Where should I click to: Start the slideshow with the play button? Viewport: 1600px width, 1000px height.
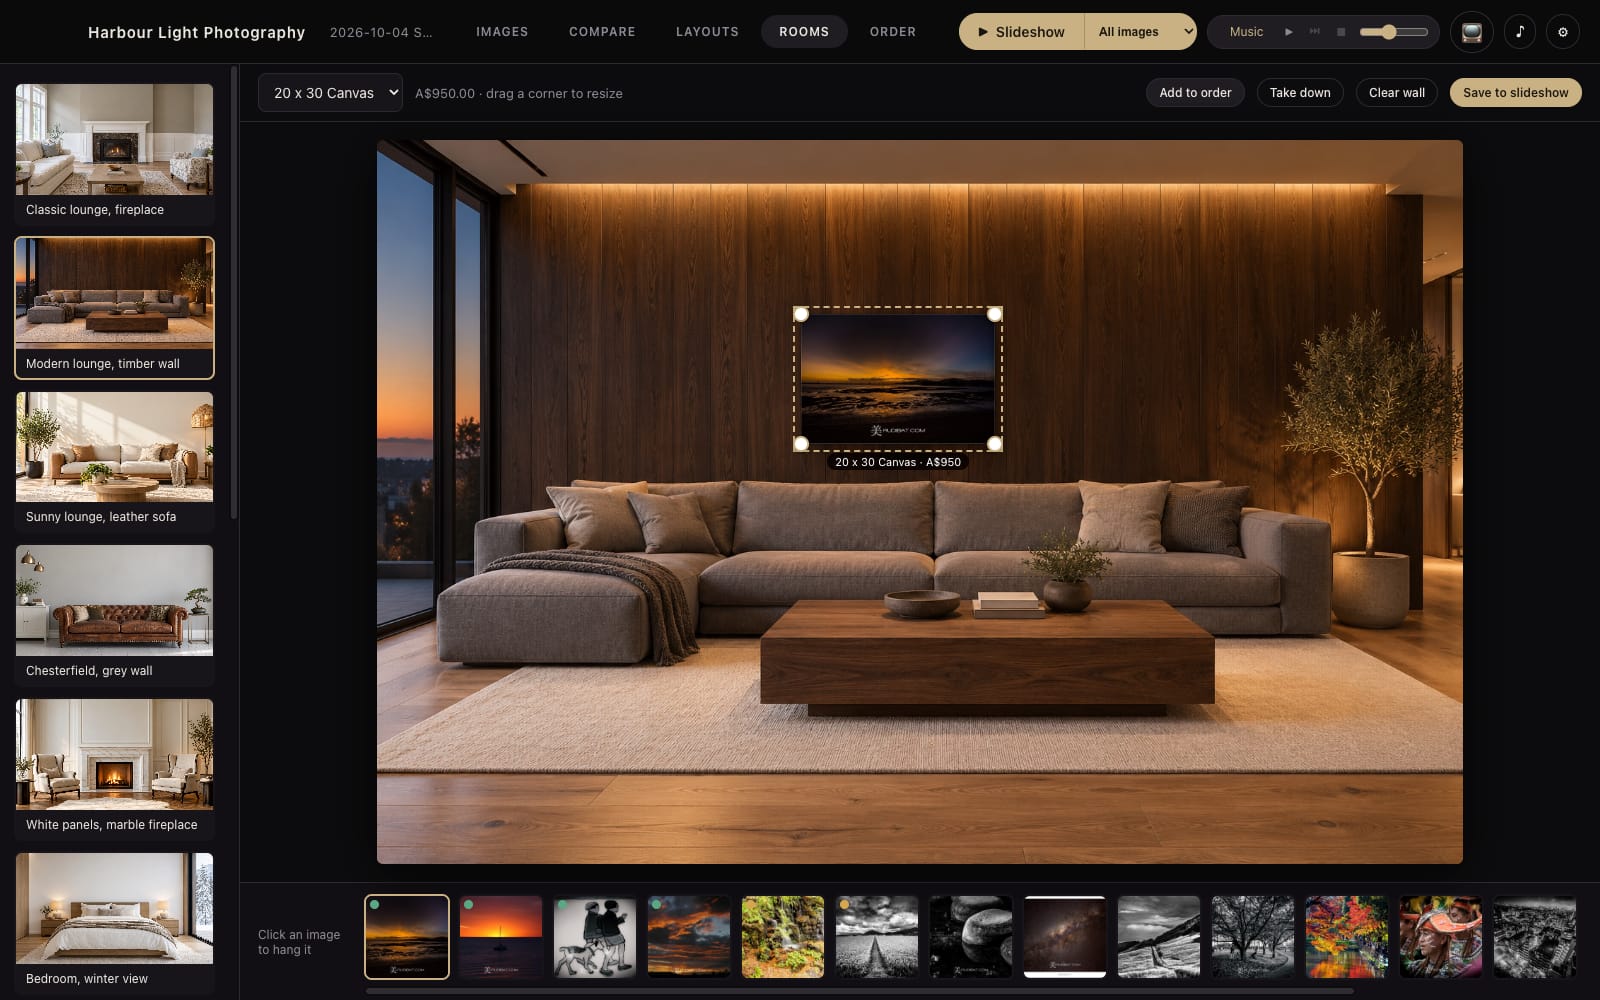point(1021,32)
